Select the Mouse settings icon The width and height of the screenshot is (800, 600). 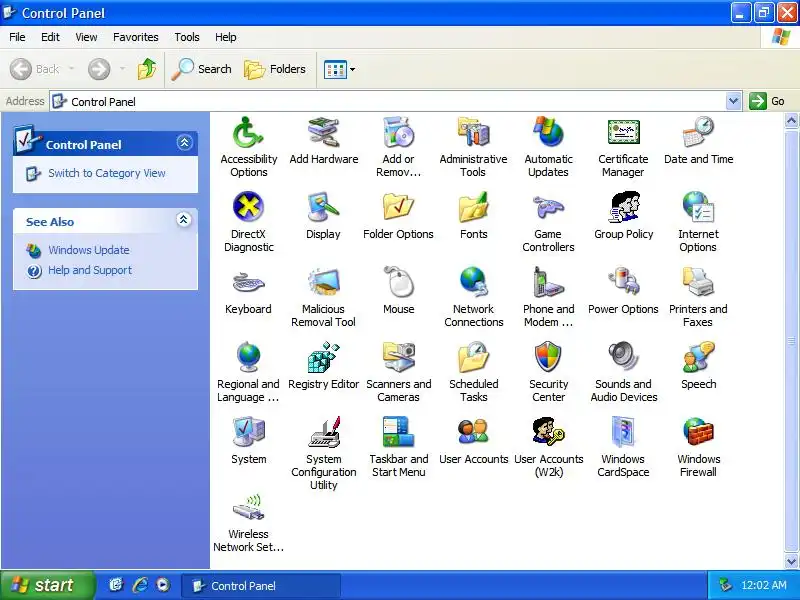coord(398,283)
